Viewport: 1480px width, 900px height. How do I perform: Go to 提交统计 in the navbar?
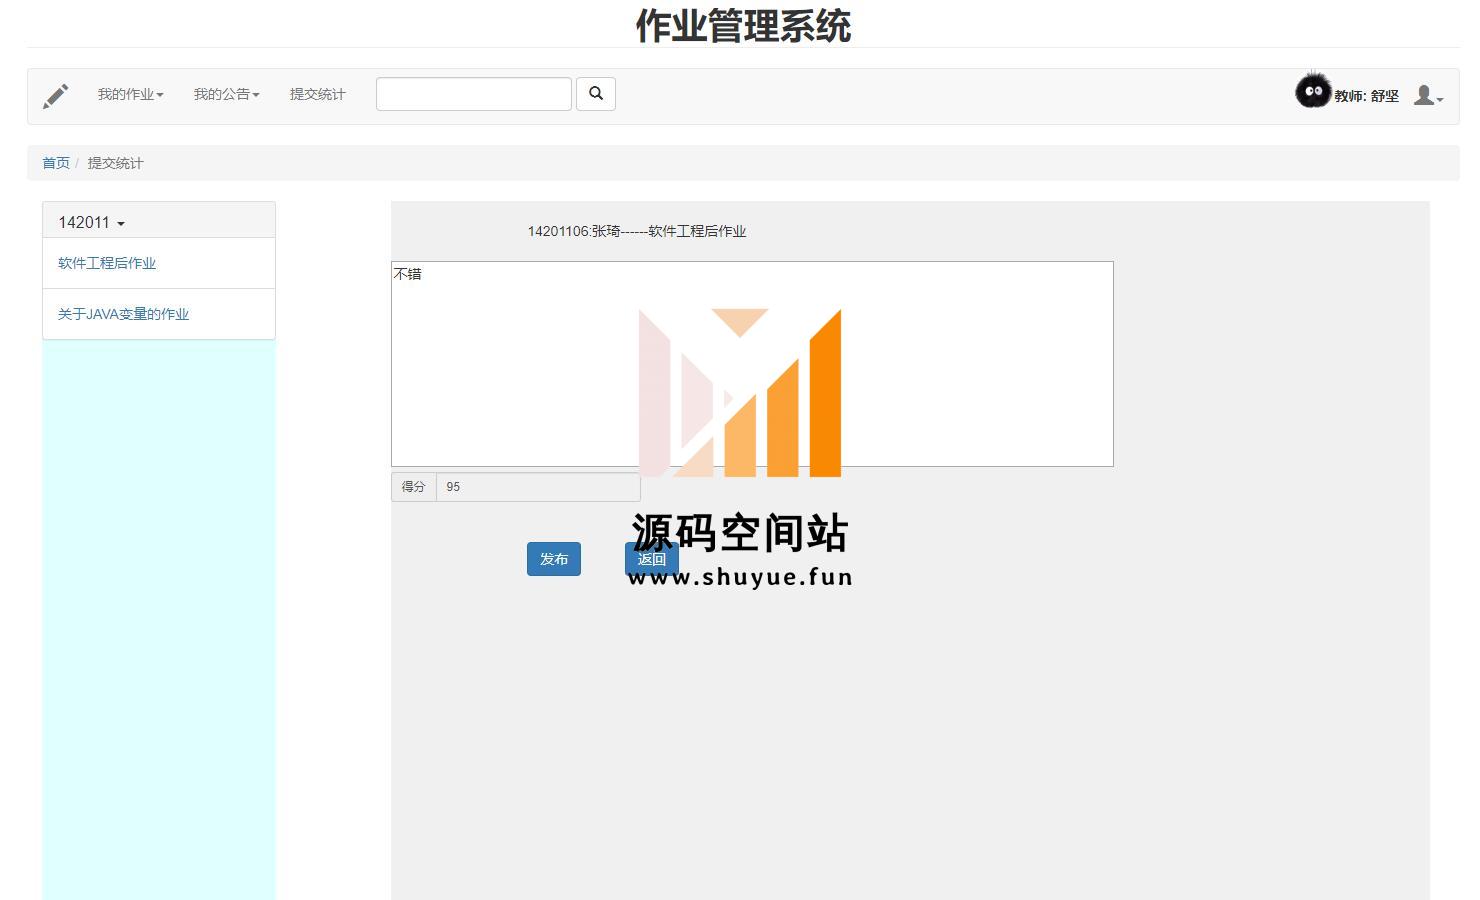(317, 94)
